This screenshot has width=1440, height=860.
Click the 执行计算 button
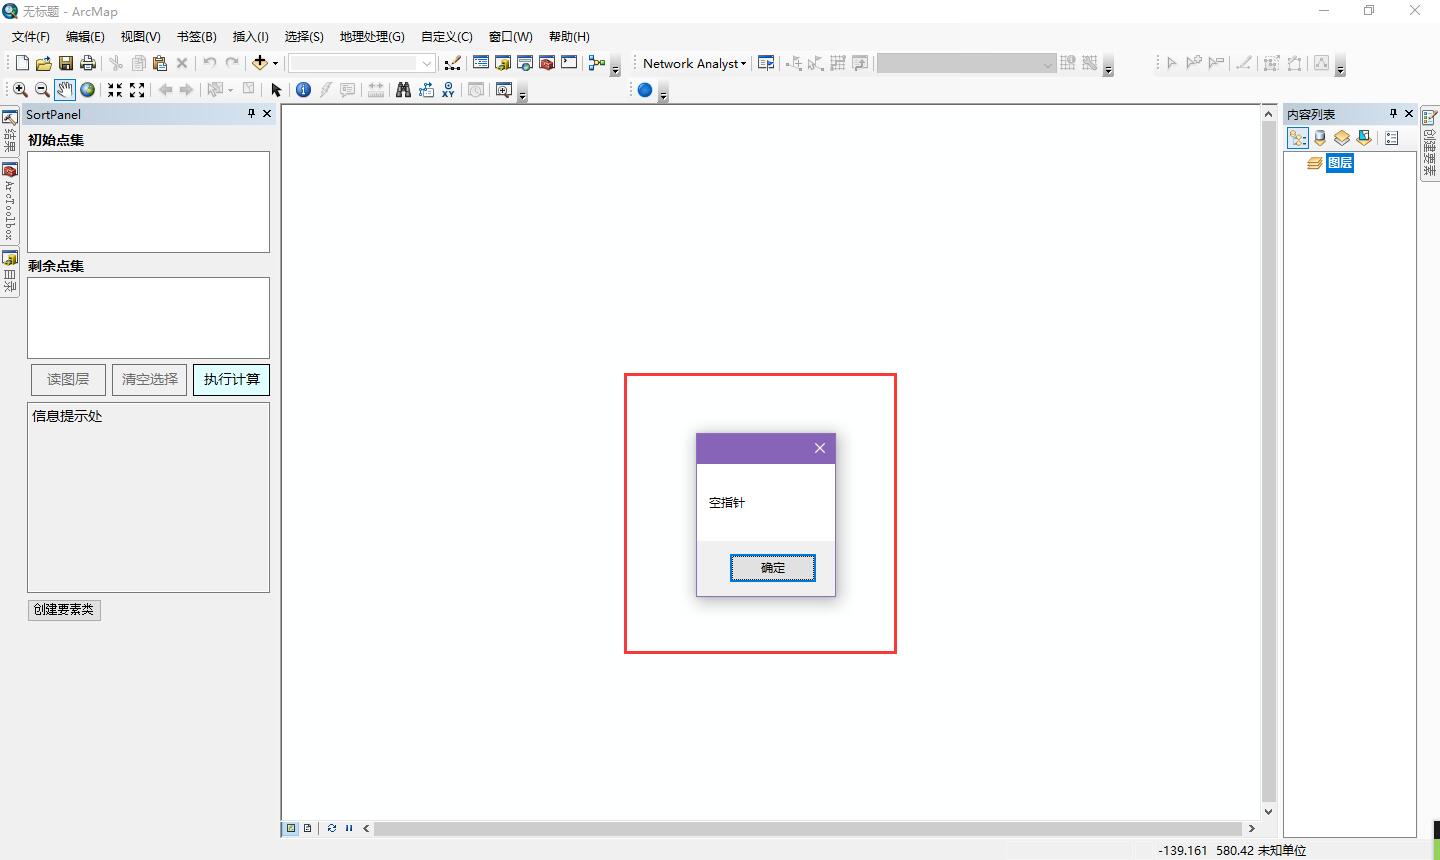[231, 380]
